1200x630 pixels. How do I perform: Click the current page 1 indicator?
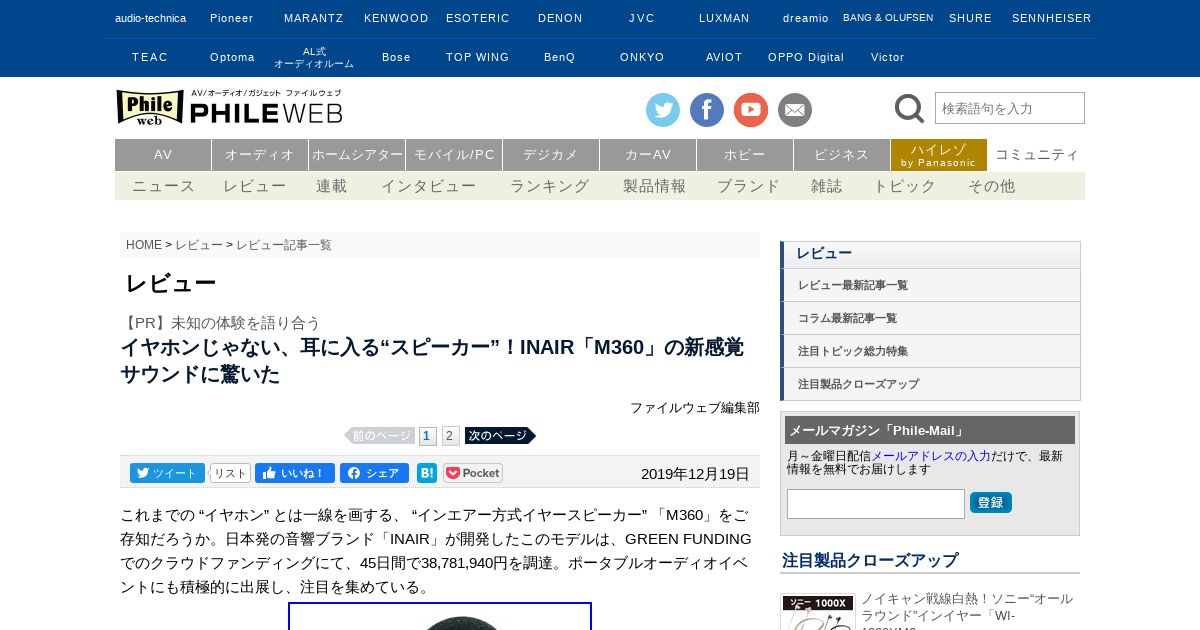[x=427, y=436]
